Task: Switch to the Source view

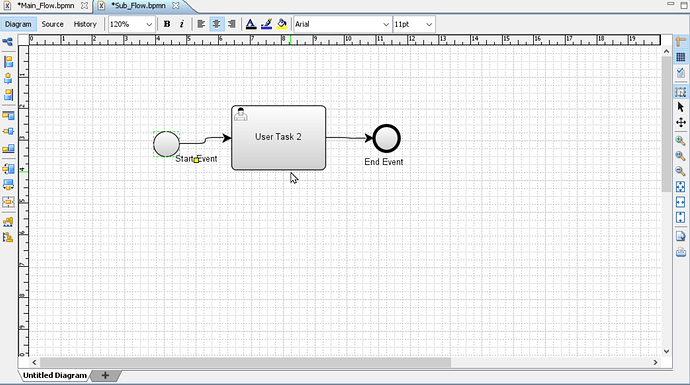Action: (x=52, y=24)
